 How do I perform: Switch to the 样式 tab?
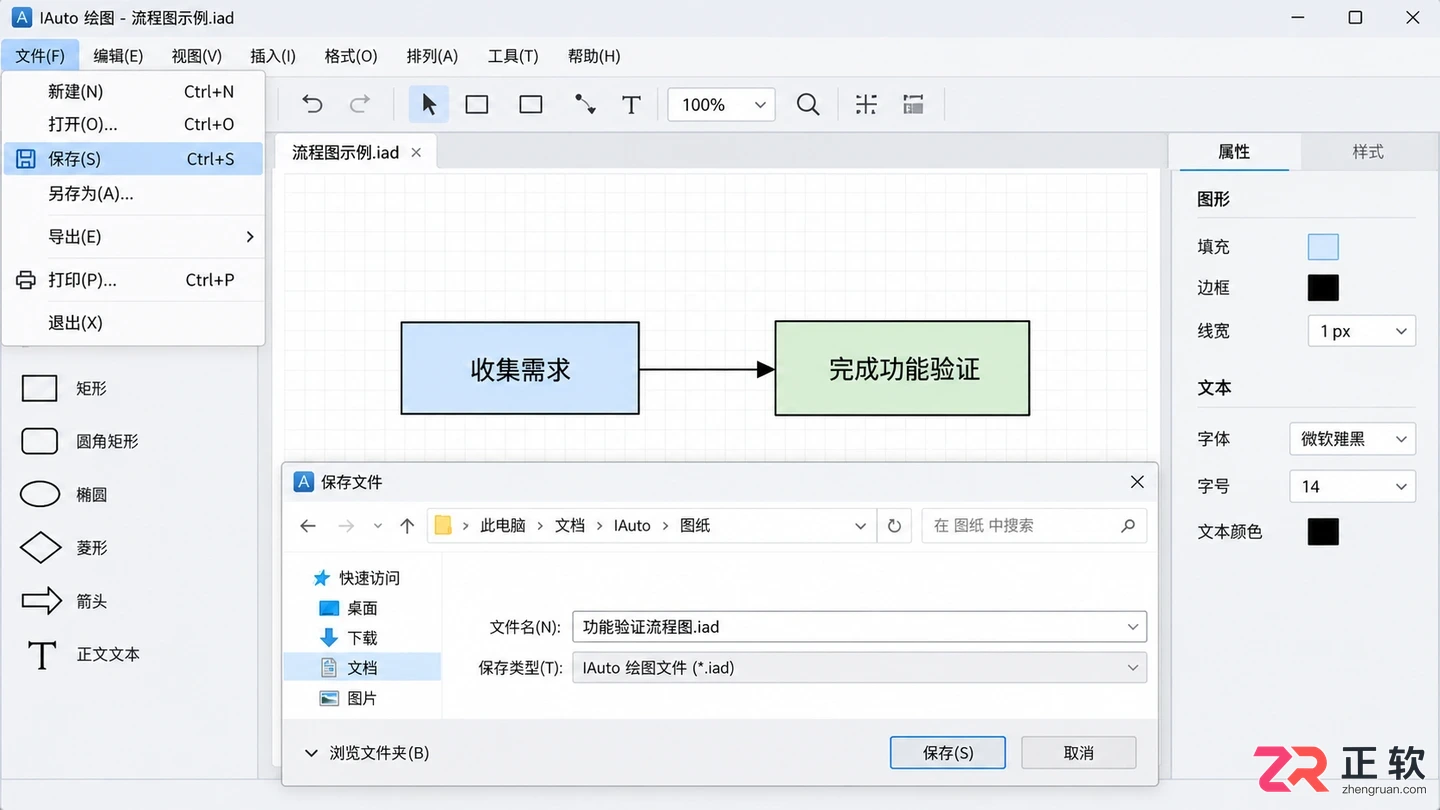[1367, 152]
